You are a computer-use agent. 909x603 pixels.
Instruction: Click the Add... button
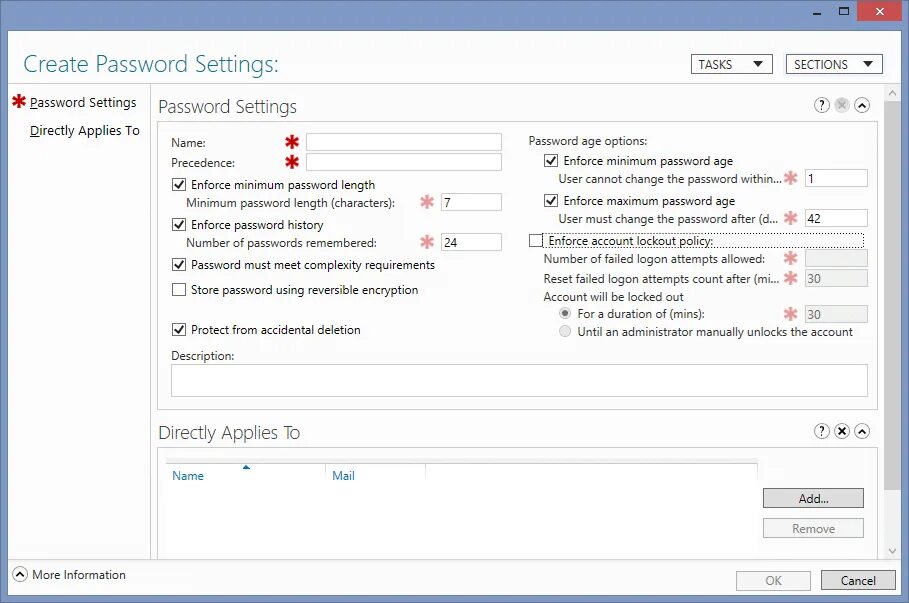click(x=813, y=498)
